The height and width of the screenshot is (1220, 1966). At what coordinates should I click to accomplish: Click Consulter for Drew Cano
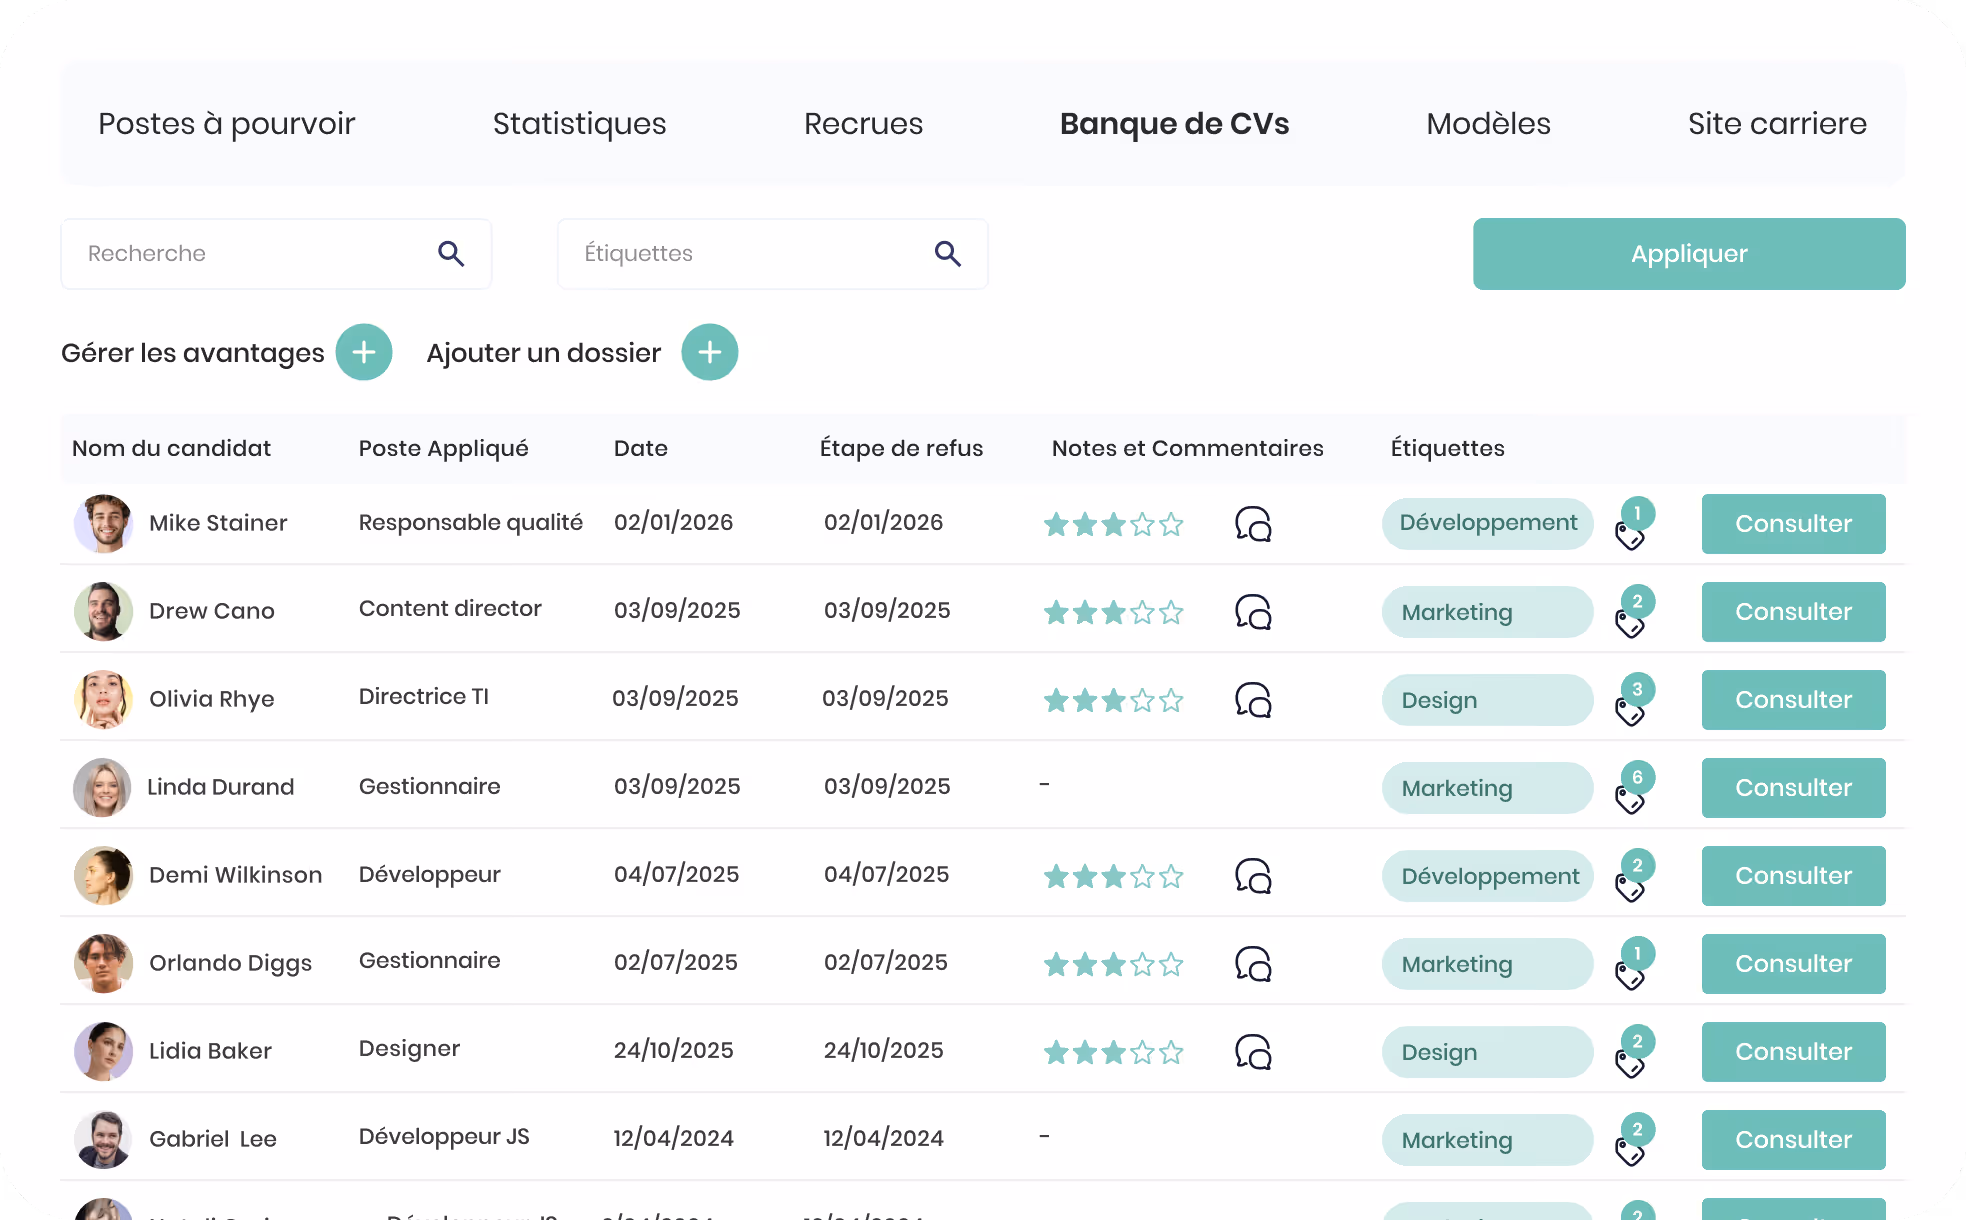(x=1794, y=612)
